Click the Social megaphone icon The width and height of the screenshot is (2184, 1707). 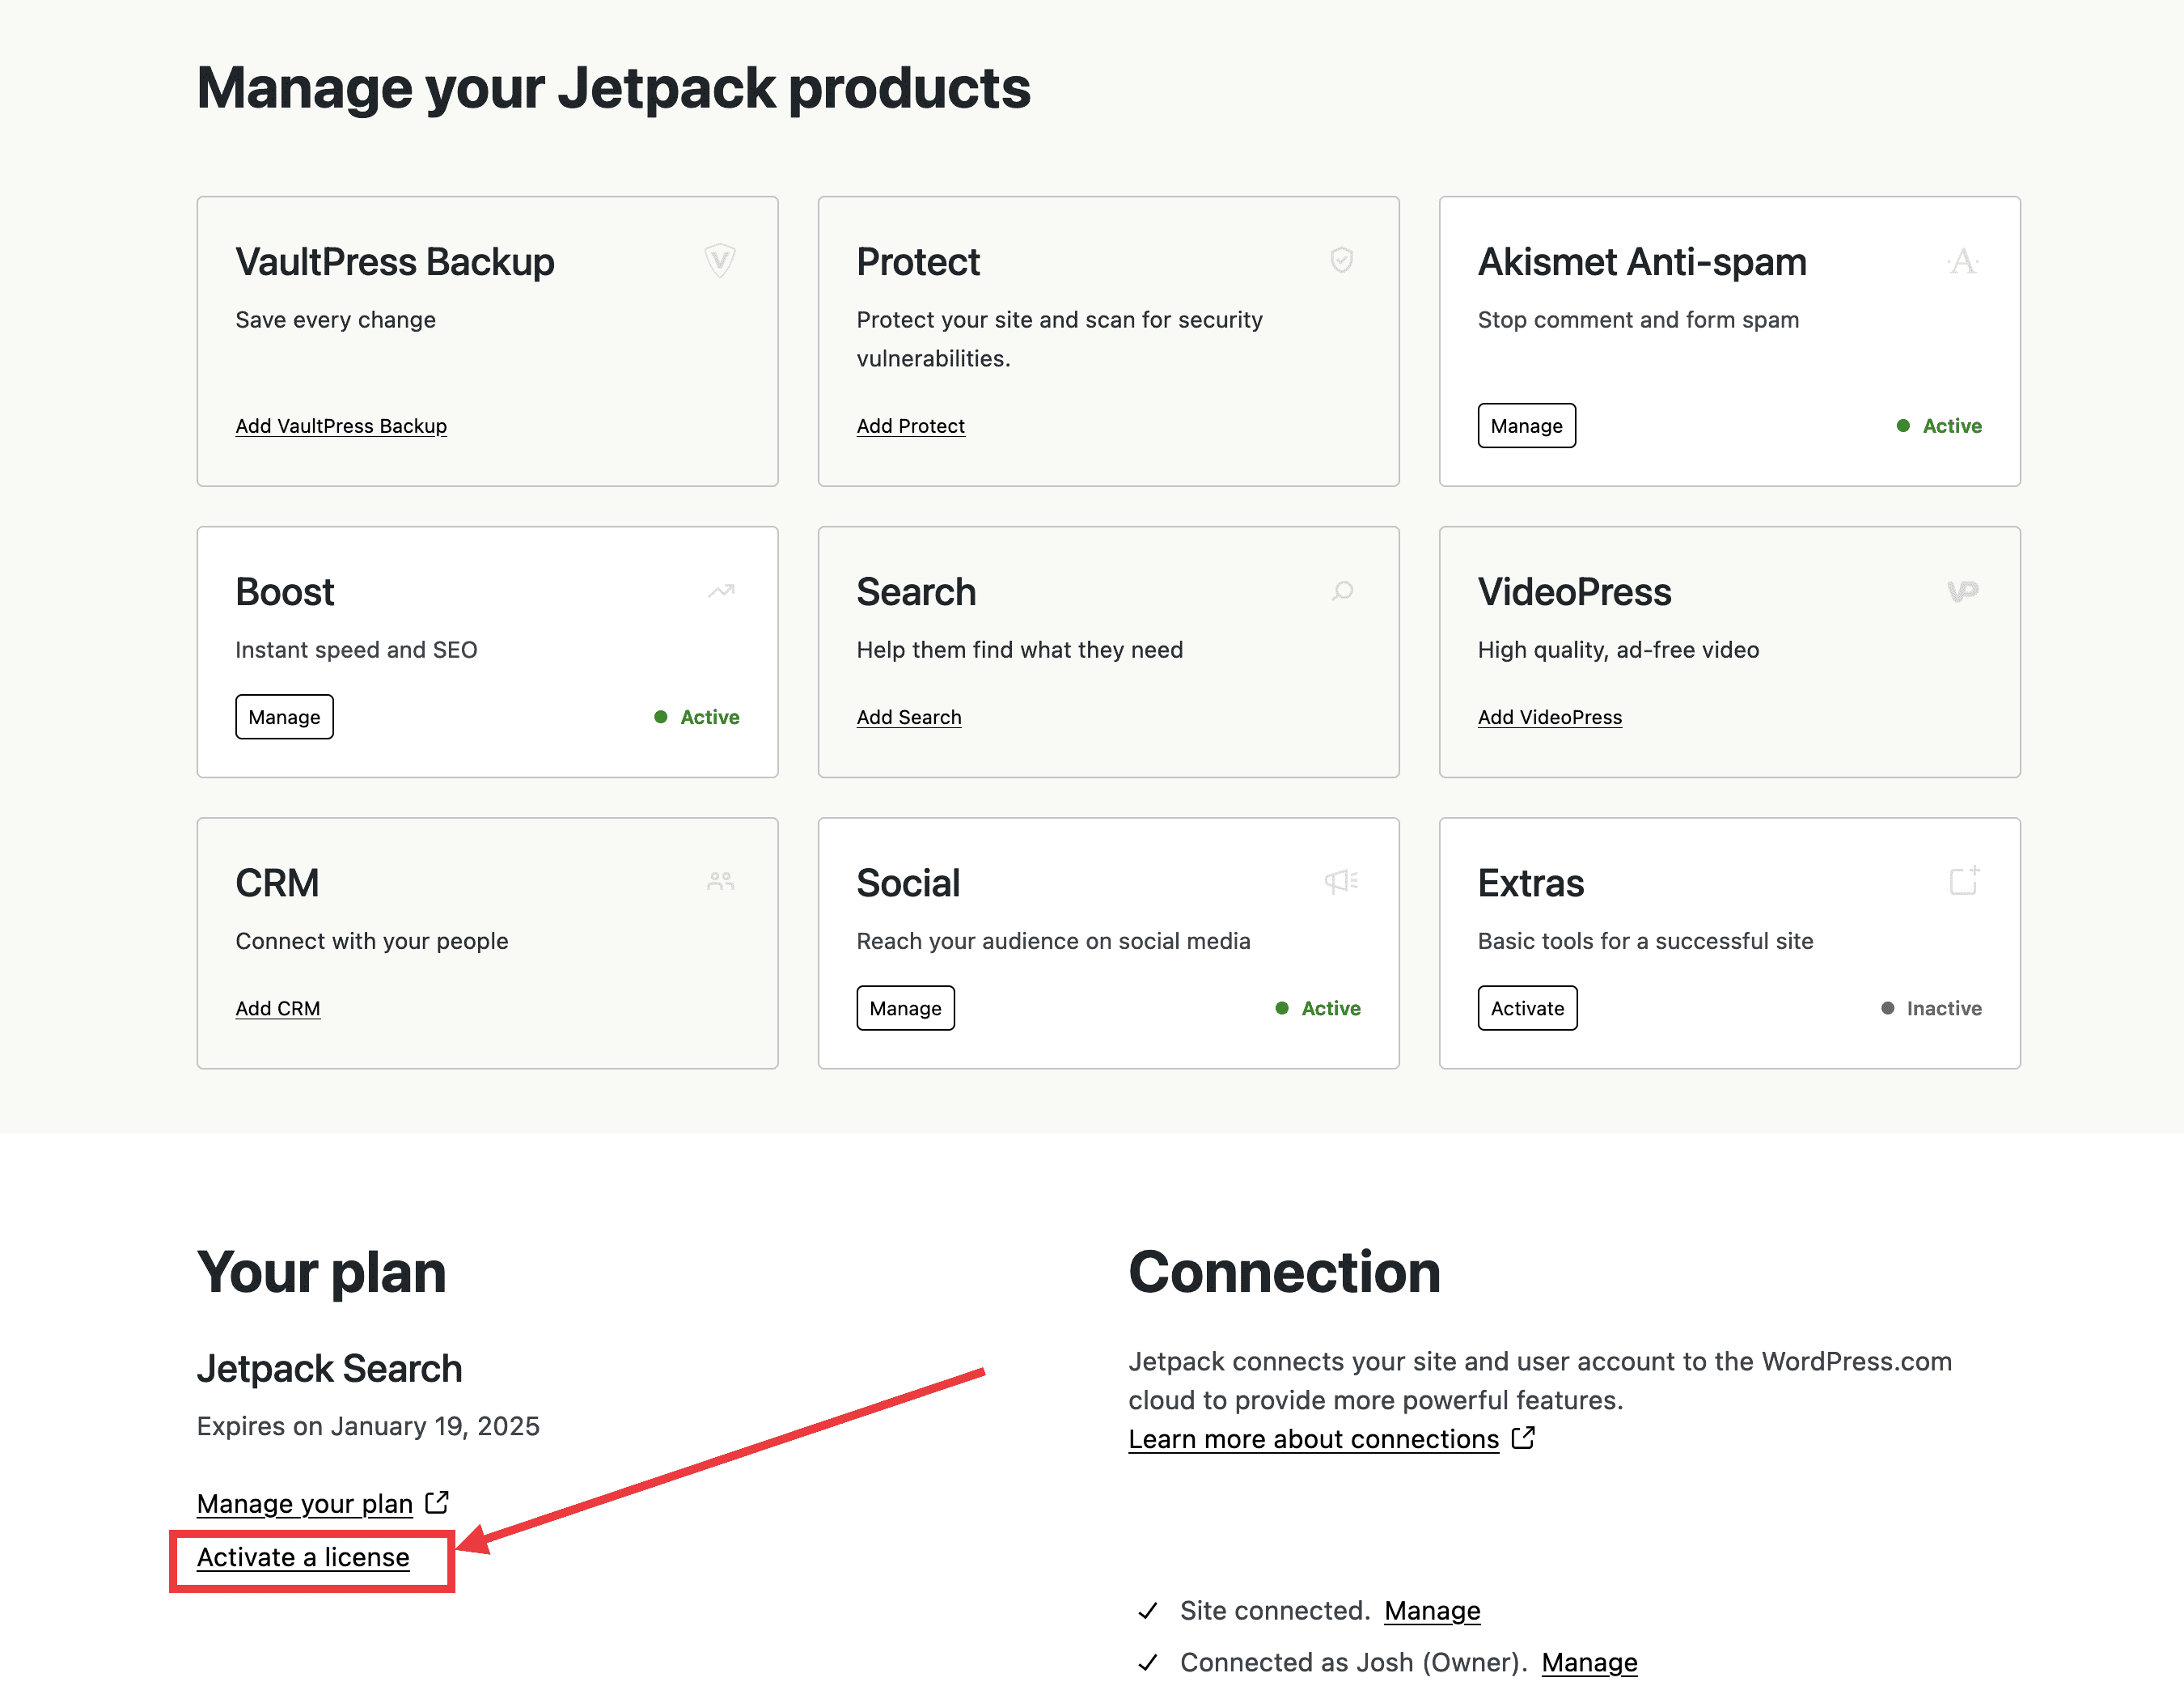(x=1342, y=881)
